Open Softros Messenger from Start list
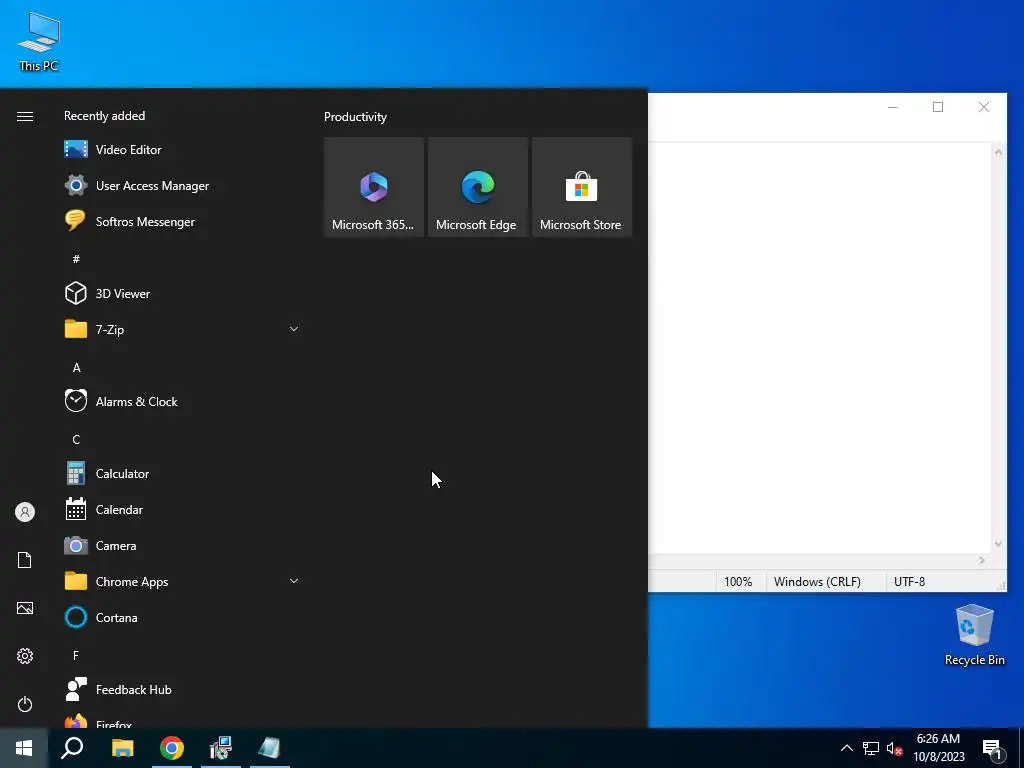The width and height of the screenshot is (1024, 768). 181,221
